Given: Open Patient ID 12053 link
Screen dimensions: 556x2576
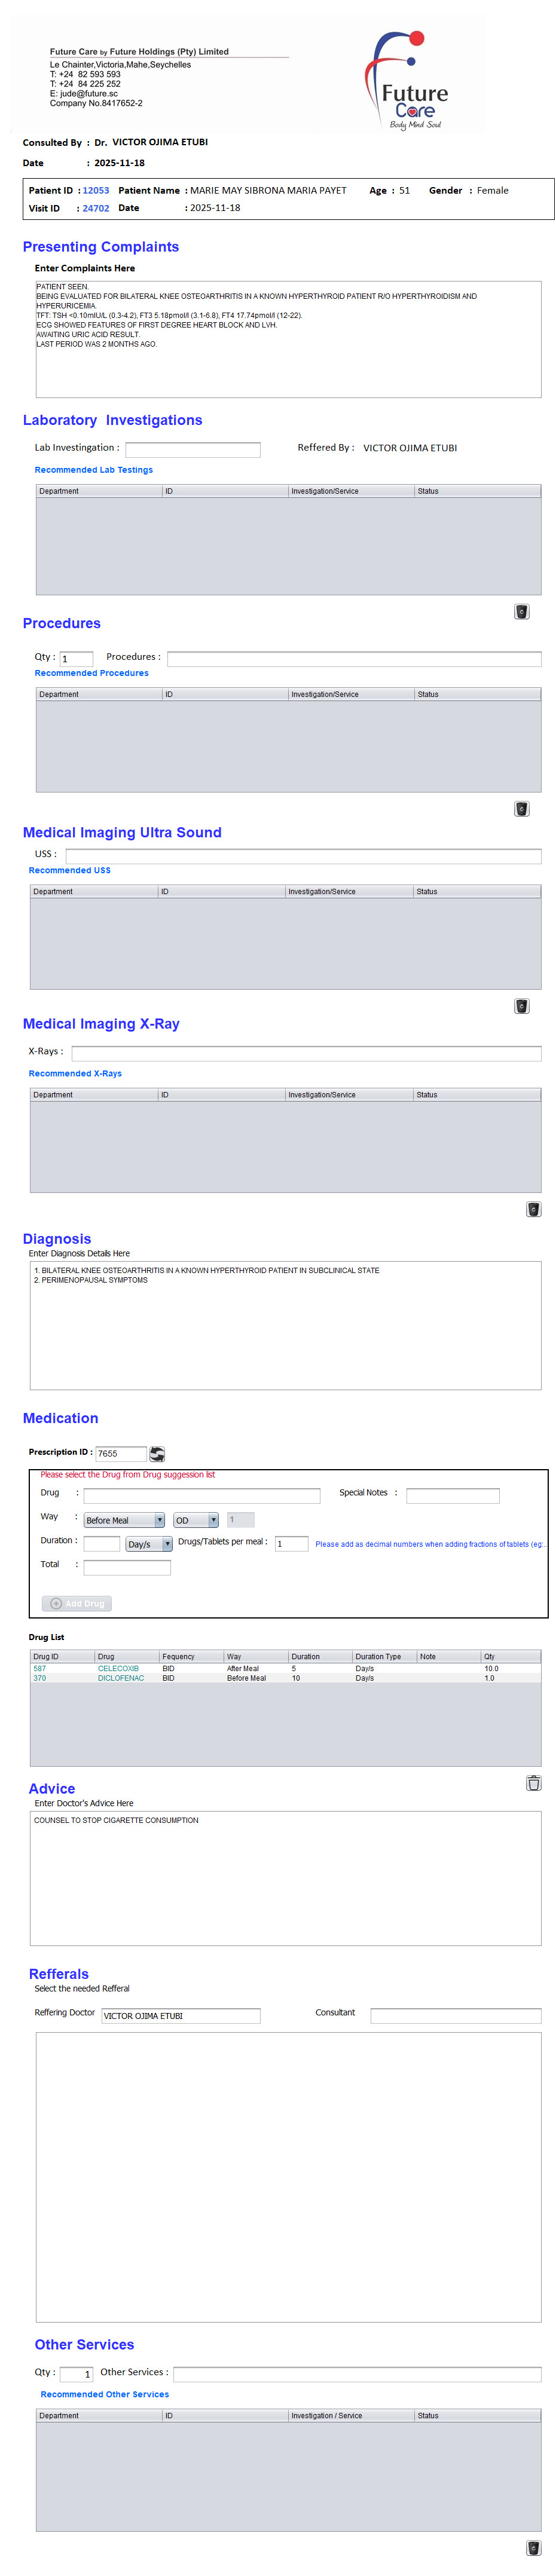Looking at the screenshot, I should (96, 190).
